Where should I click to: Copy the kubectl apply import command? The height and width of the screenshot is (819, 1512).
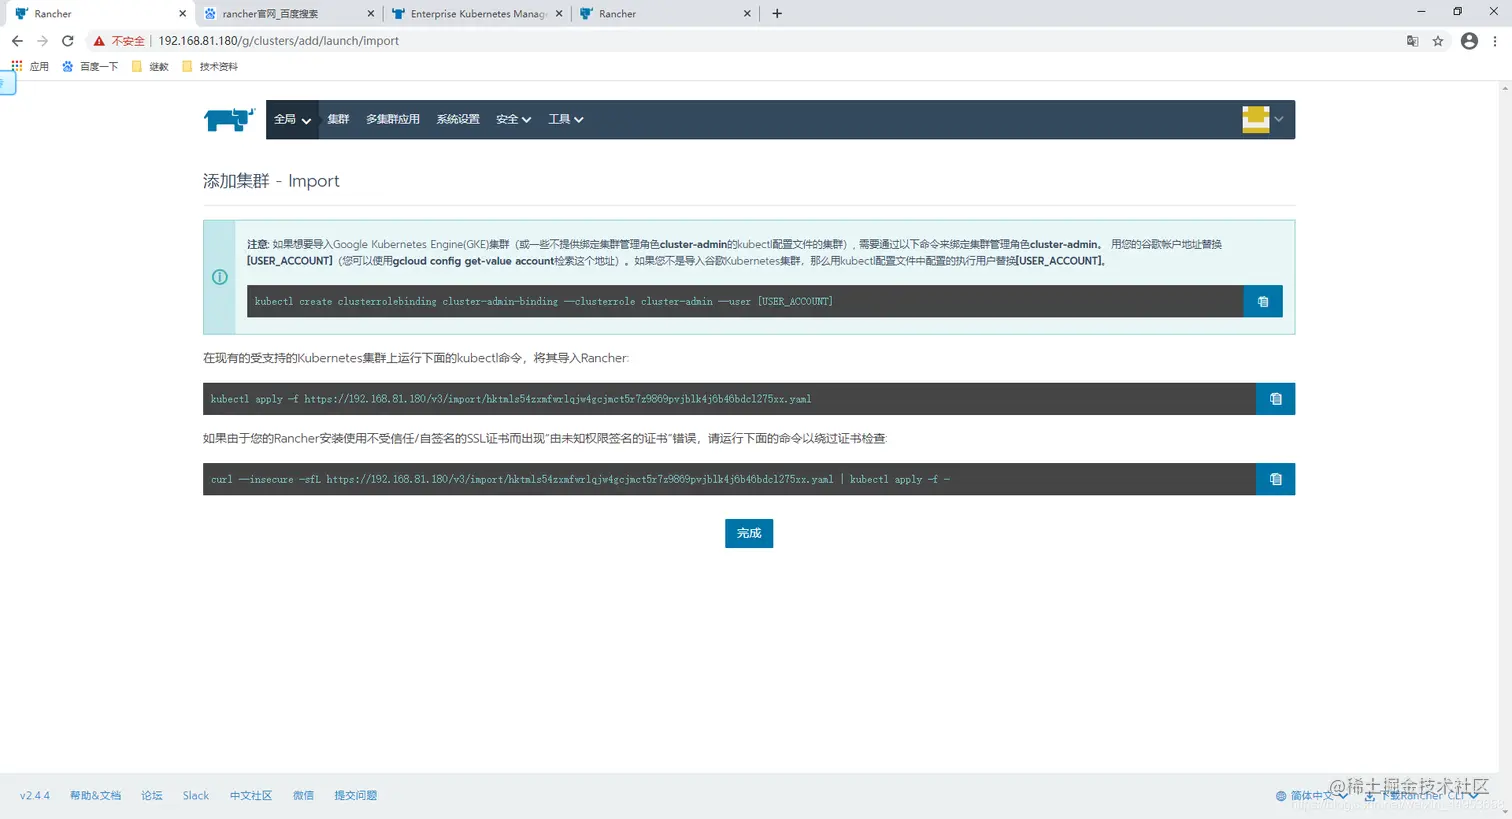point(1275,399)
